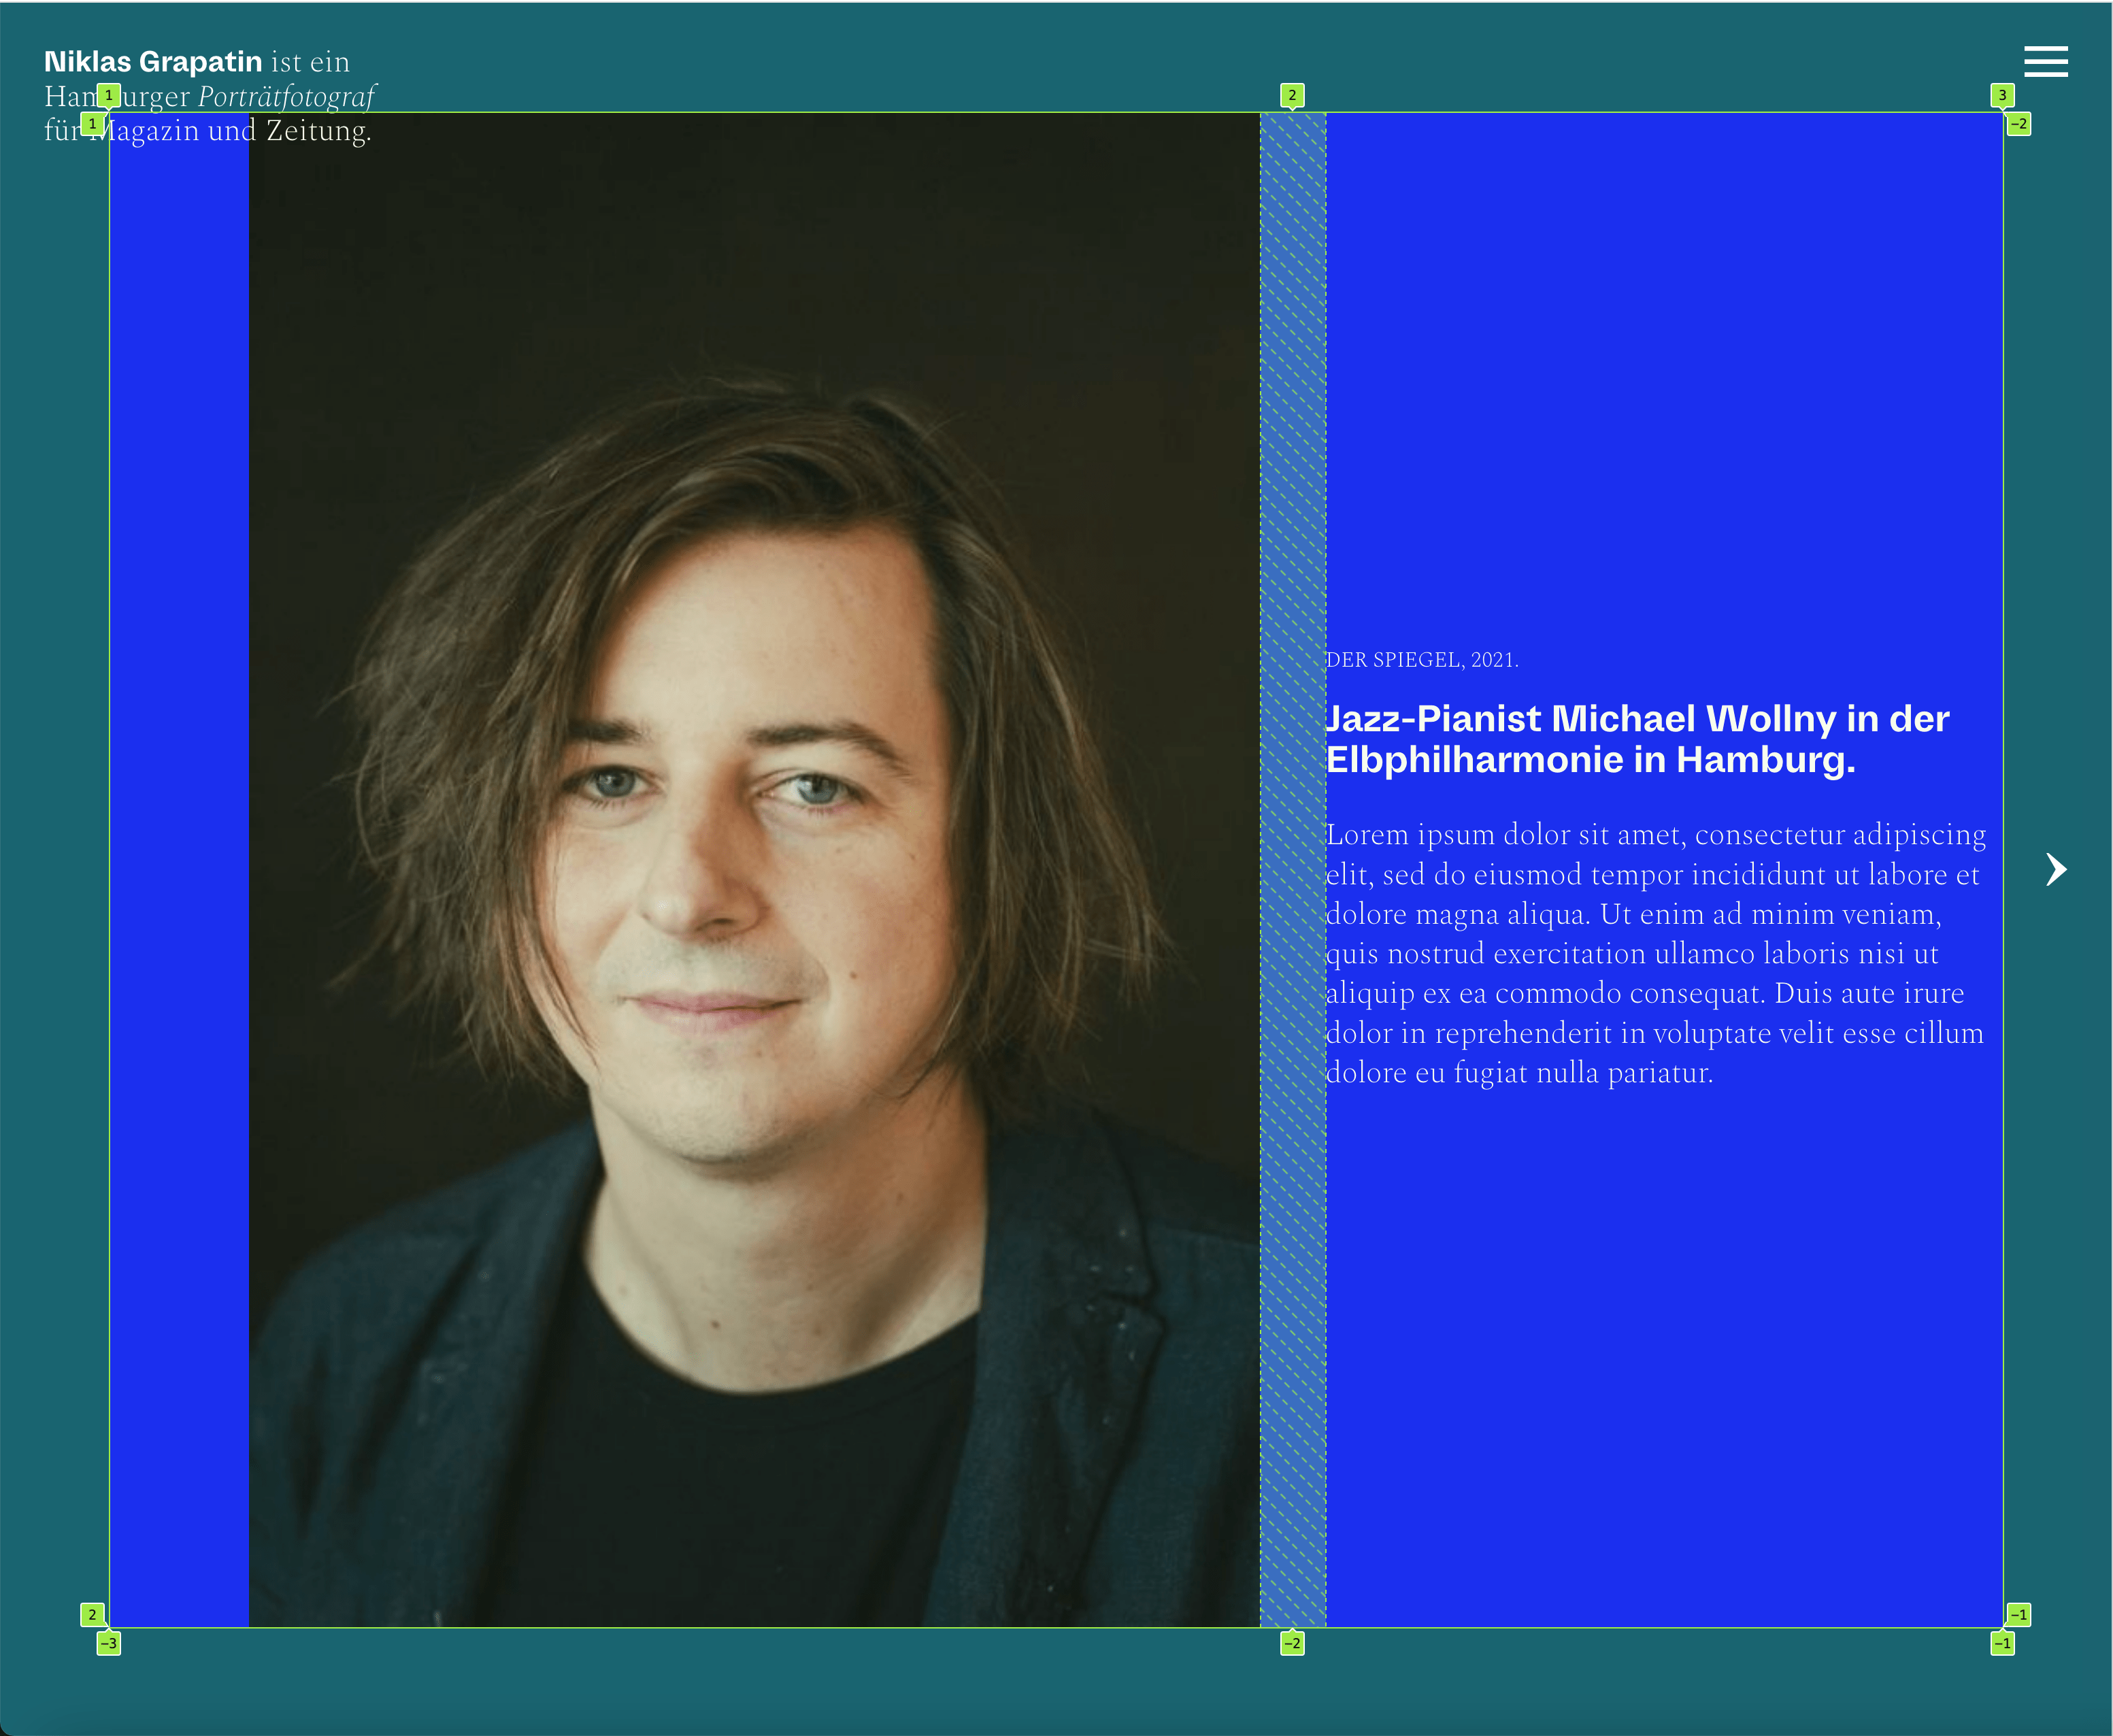Click left-side row line badge 2 at bottom
Viewport: 2113px width, 1736px height.
[92, 1614]
